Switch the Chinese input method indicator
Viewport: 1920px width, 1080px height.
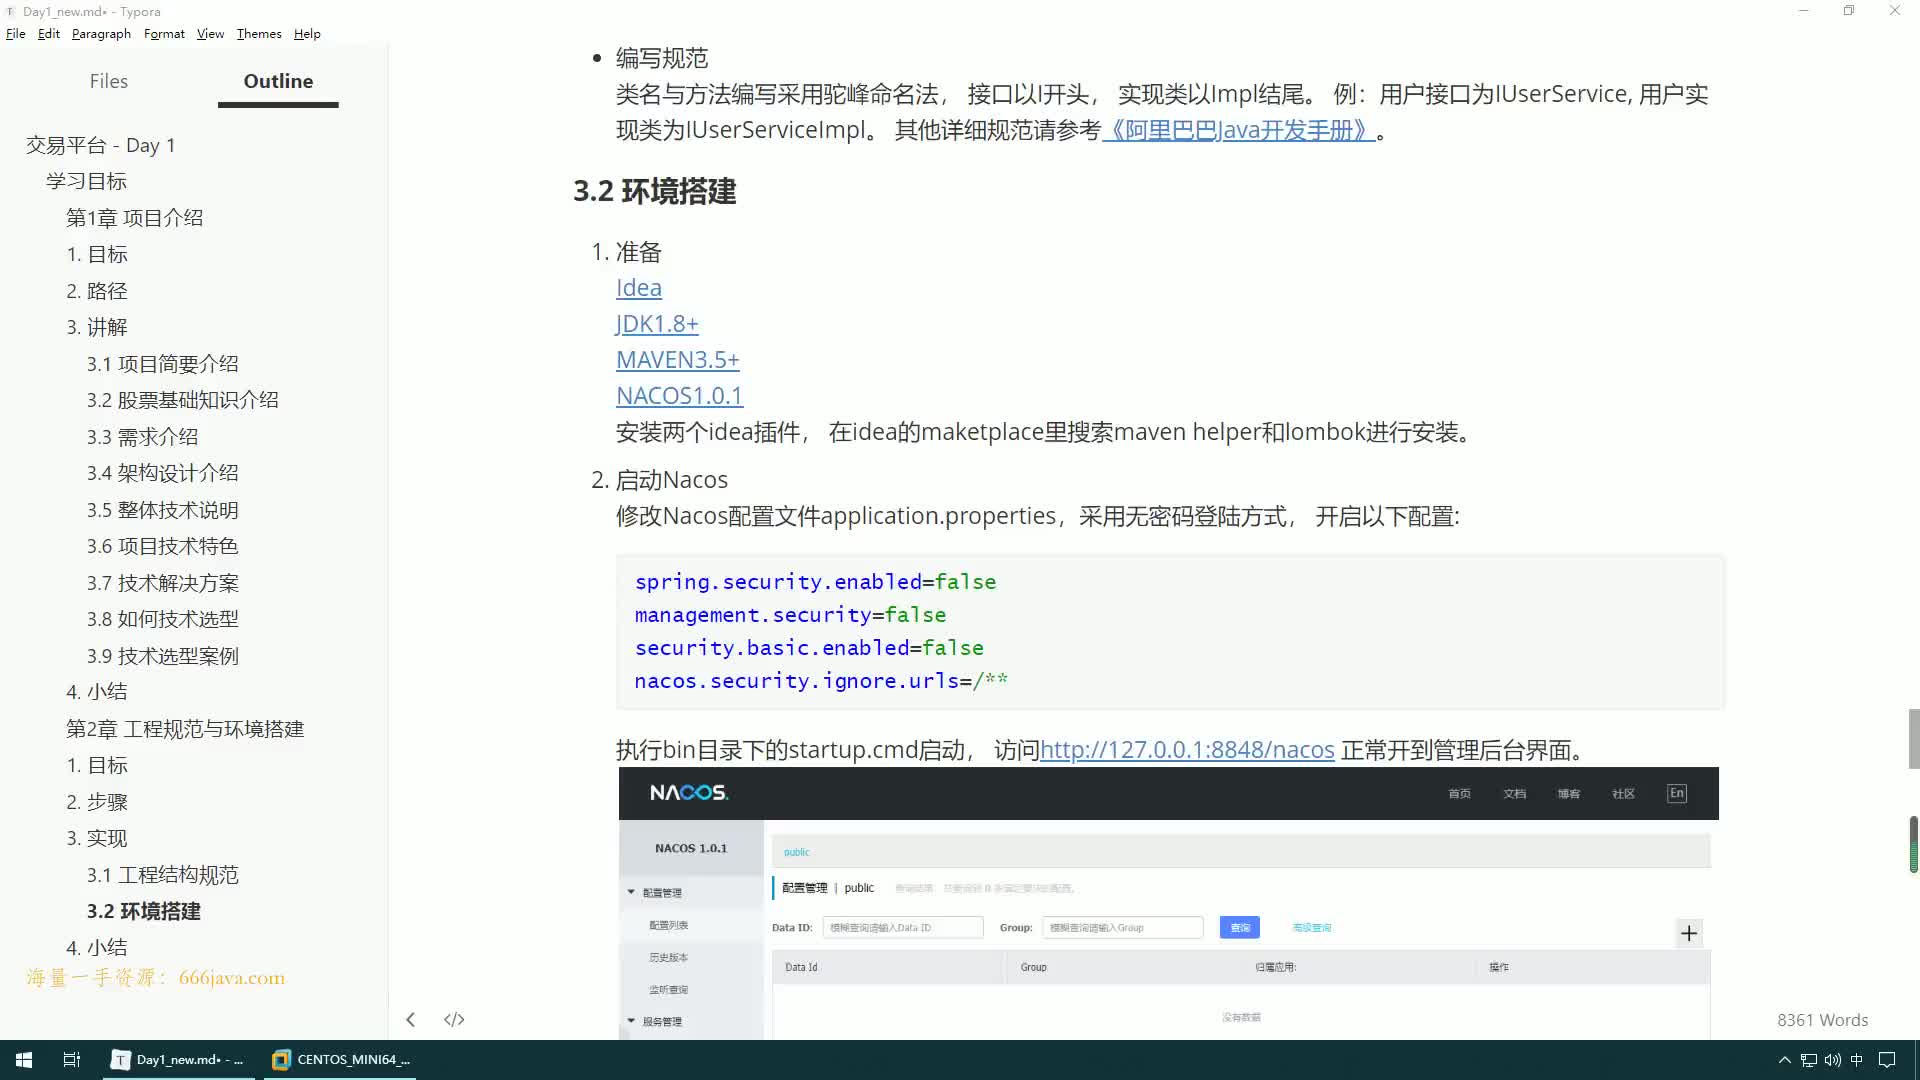coord(1857,1060)
